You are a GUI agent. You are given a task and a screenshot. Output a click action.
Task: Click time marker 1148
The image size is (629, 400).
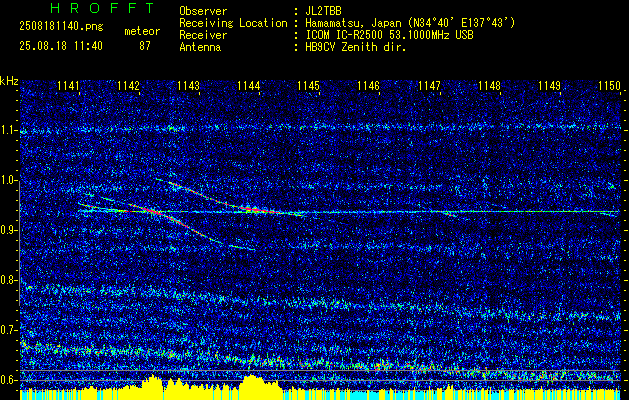coord(490,86)
